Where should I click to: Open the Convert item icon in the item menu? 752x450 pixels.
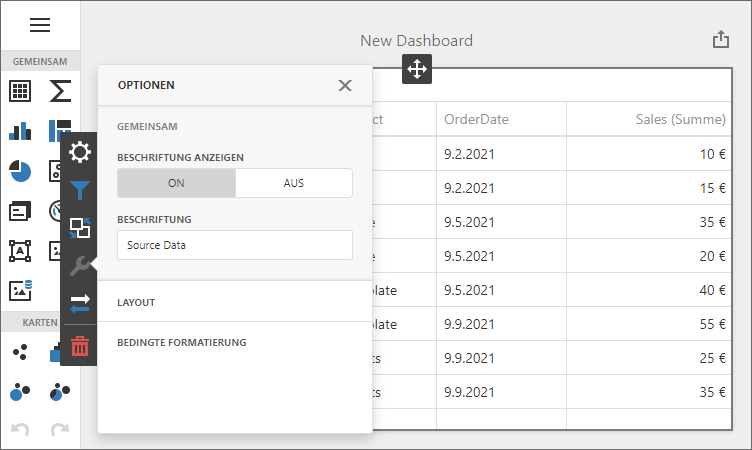(80, 228)
